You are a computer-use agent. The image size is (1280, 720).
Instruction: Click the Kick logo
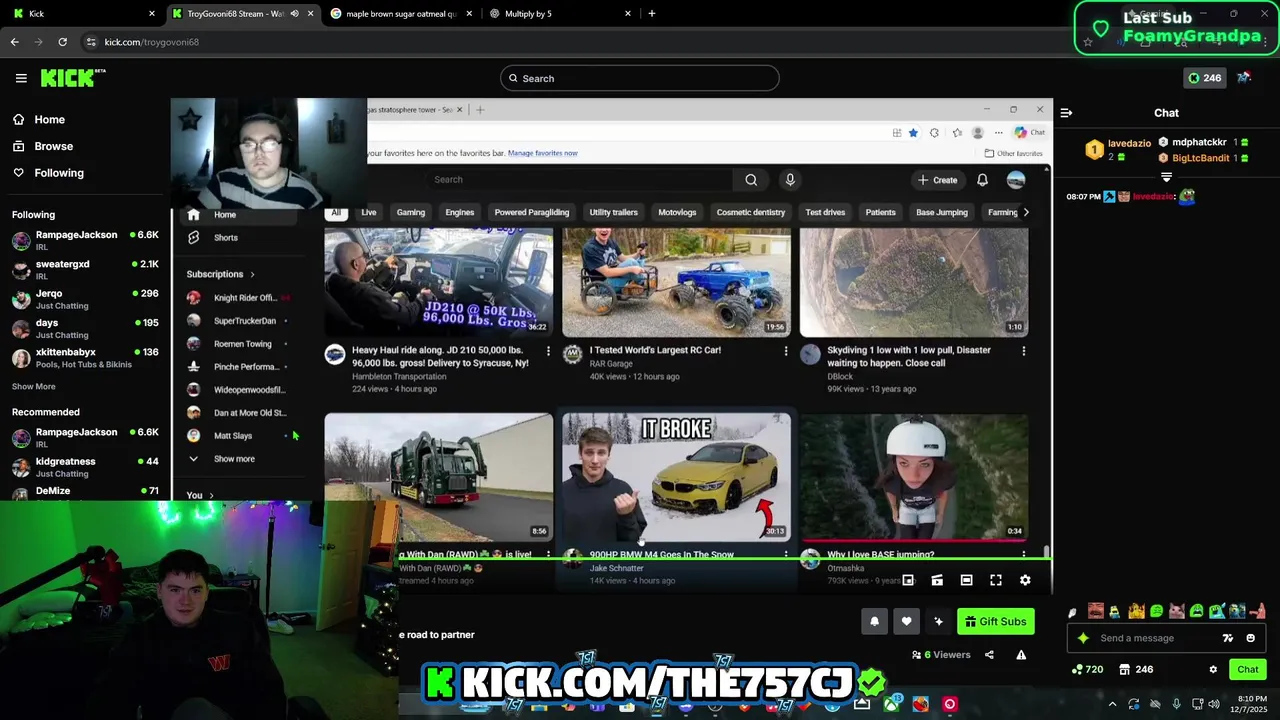coord(72,78)
